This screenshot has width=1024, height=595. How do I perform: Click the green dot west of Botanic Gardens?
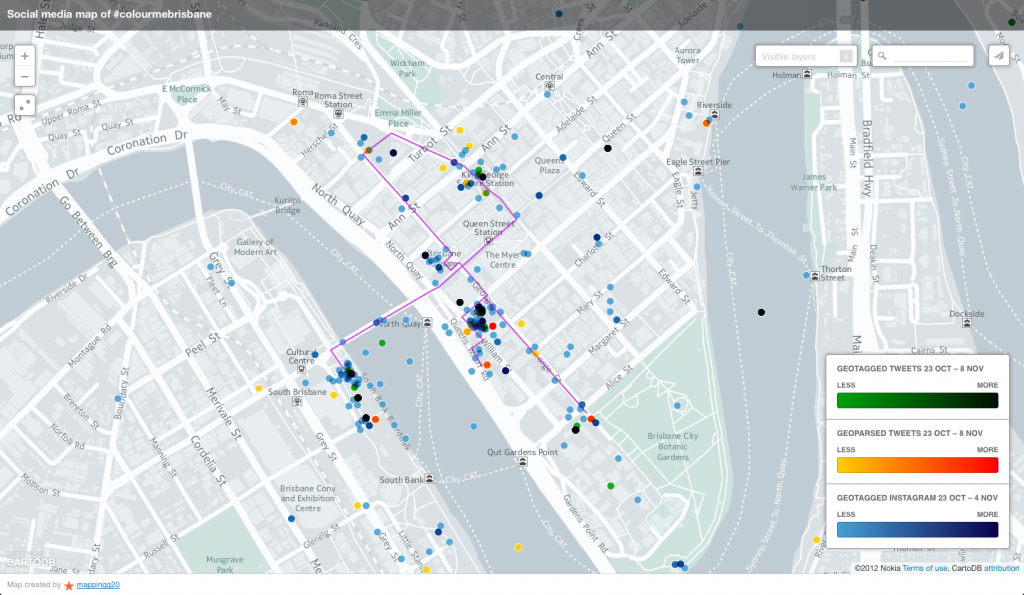point(611,486)
